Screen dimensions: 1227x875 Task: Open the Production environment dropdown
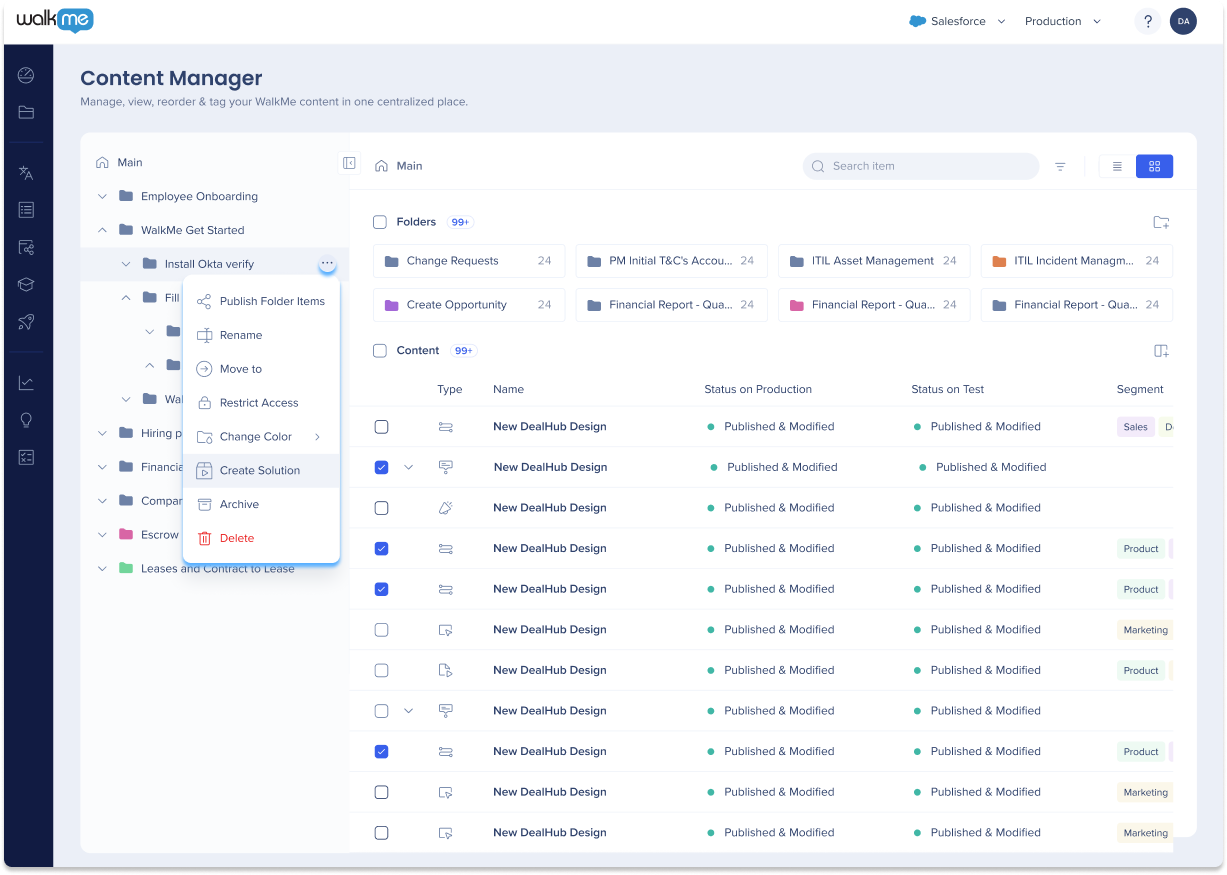click(x=1062, y=21)
